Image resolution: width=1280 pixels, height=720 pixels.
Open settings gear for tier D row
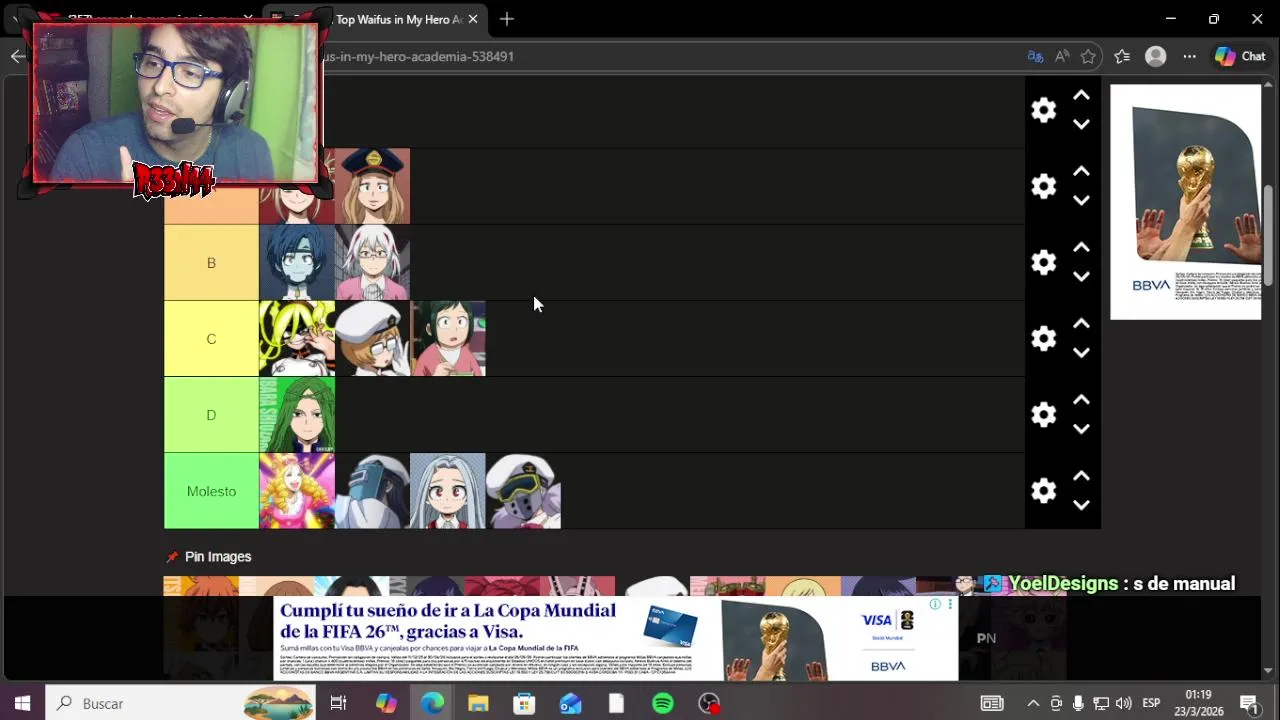1043,414
